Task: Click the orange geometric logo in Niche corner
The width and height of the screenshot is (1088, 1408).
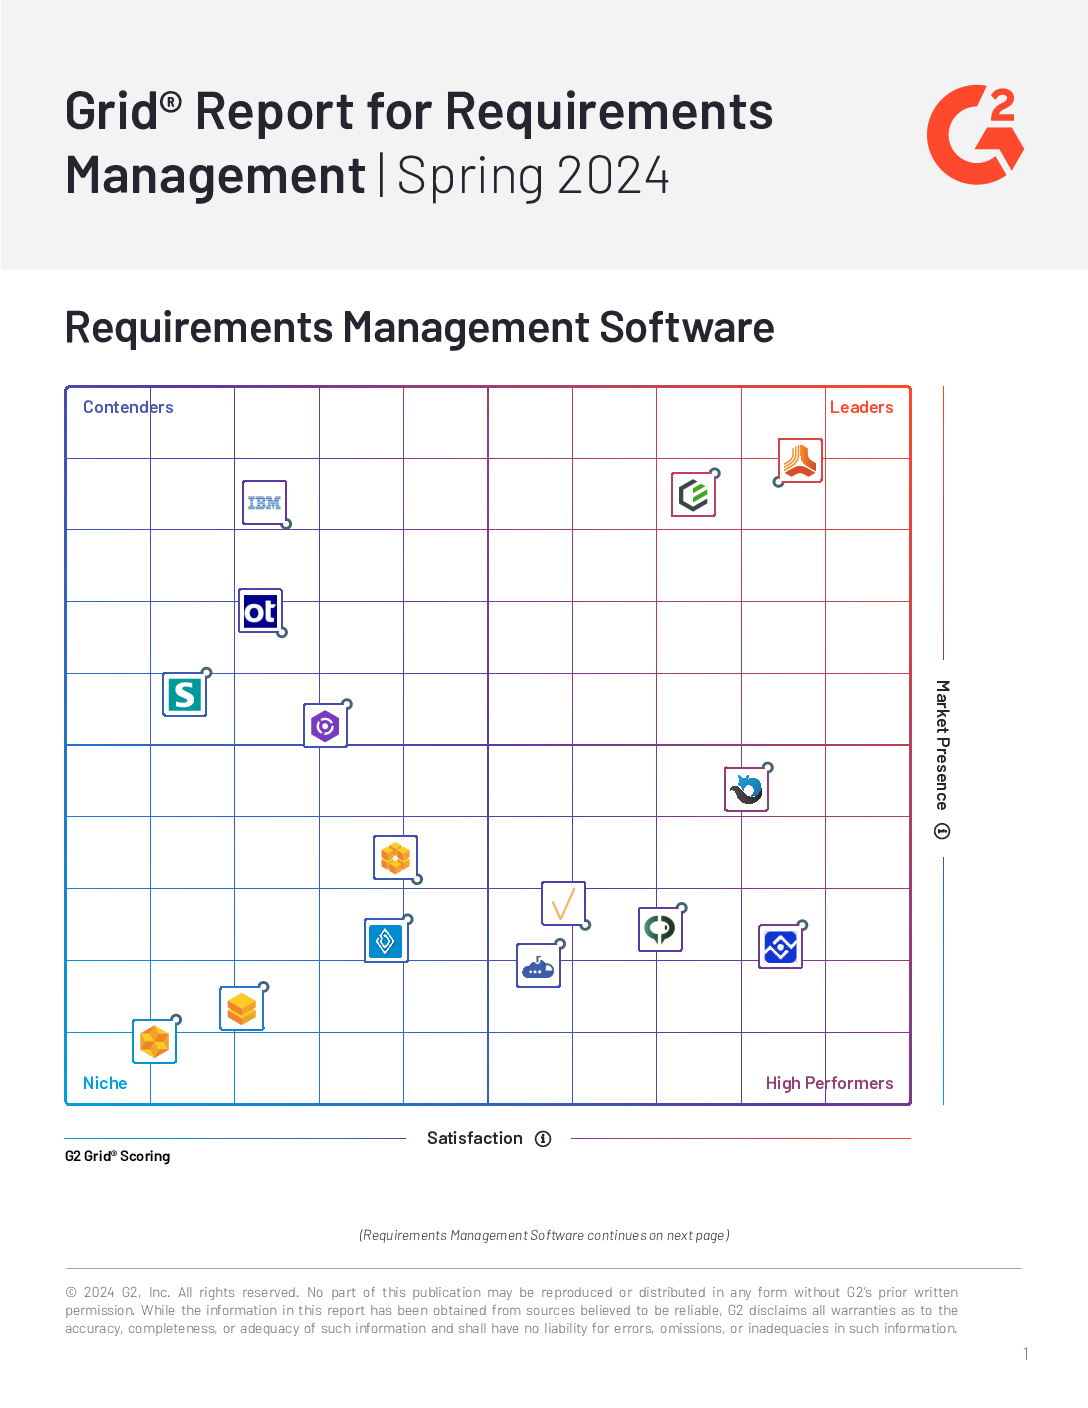Action: (155, 1042)
